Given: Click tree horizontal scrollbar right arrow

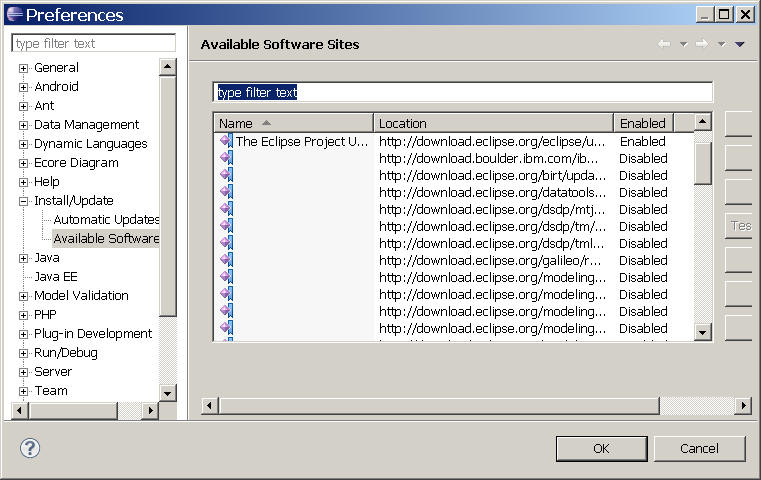Looking at the screenshot, I should (x=150, y=411).
